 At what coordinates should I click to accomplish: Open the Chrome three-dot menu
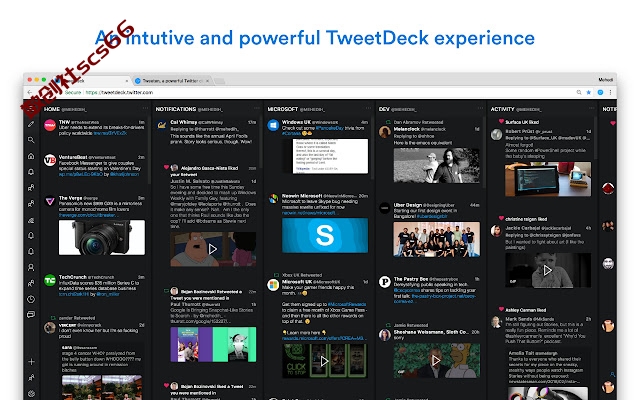610,93
